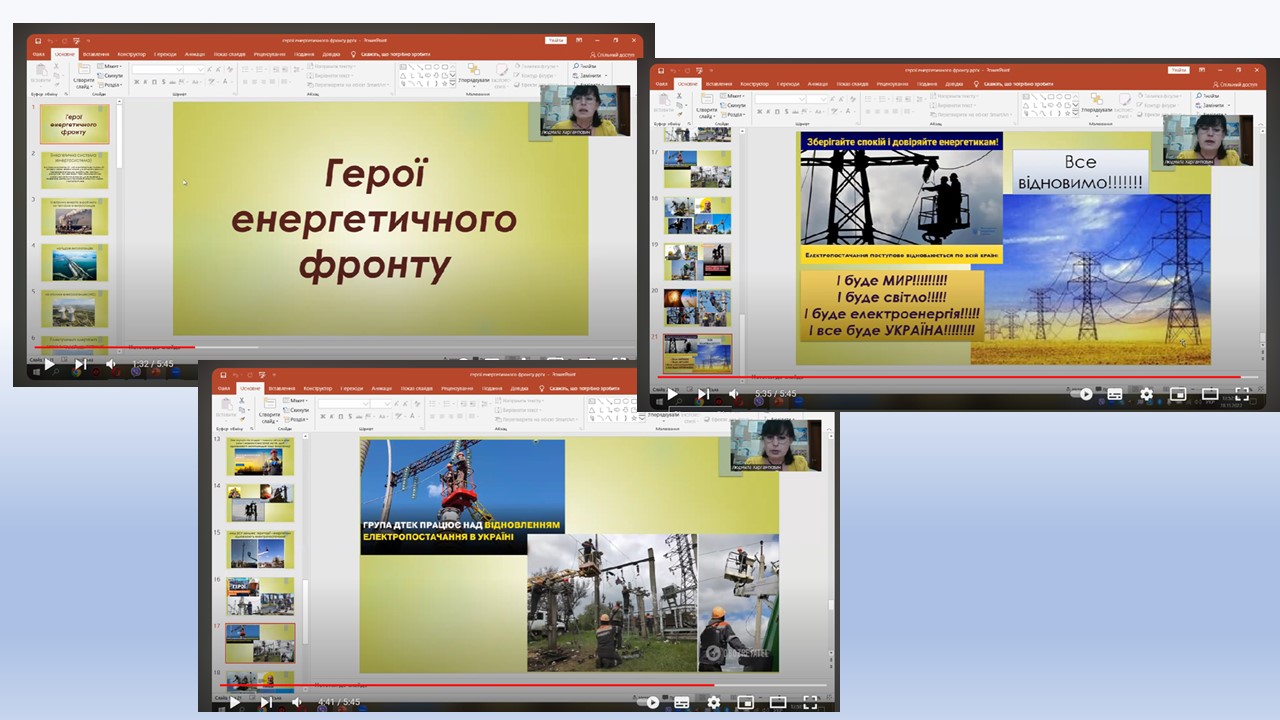Open the Конструктор tab in the title-slide PowerPoint

tap(132, 54)
